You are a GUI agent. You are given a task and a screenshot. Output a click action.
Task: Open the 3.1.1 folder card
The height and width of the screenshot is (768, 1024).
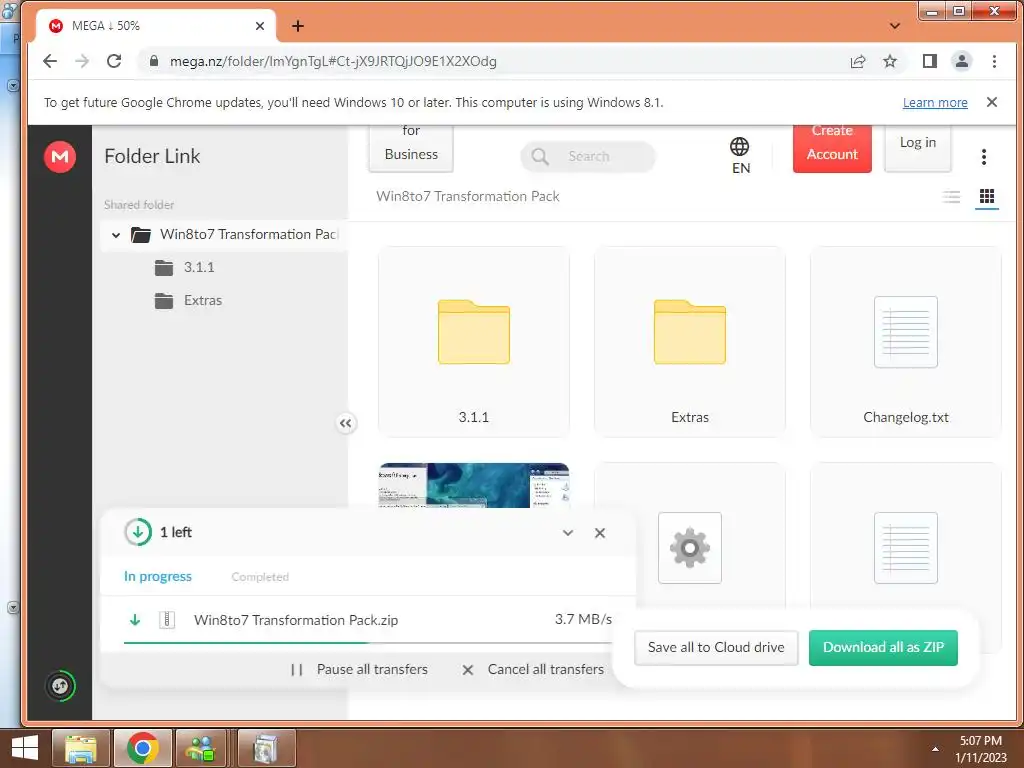pos(473,342)
